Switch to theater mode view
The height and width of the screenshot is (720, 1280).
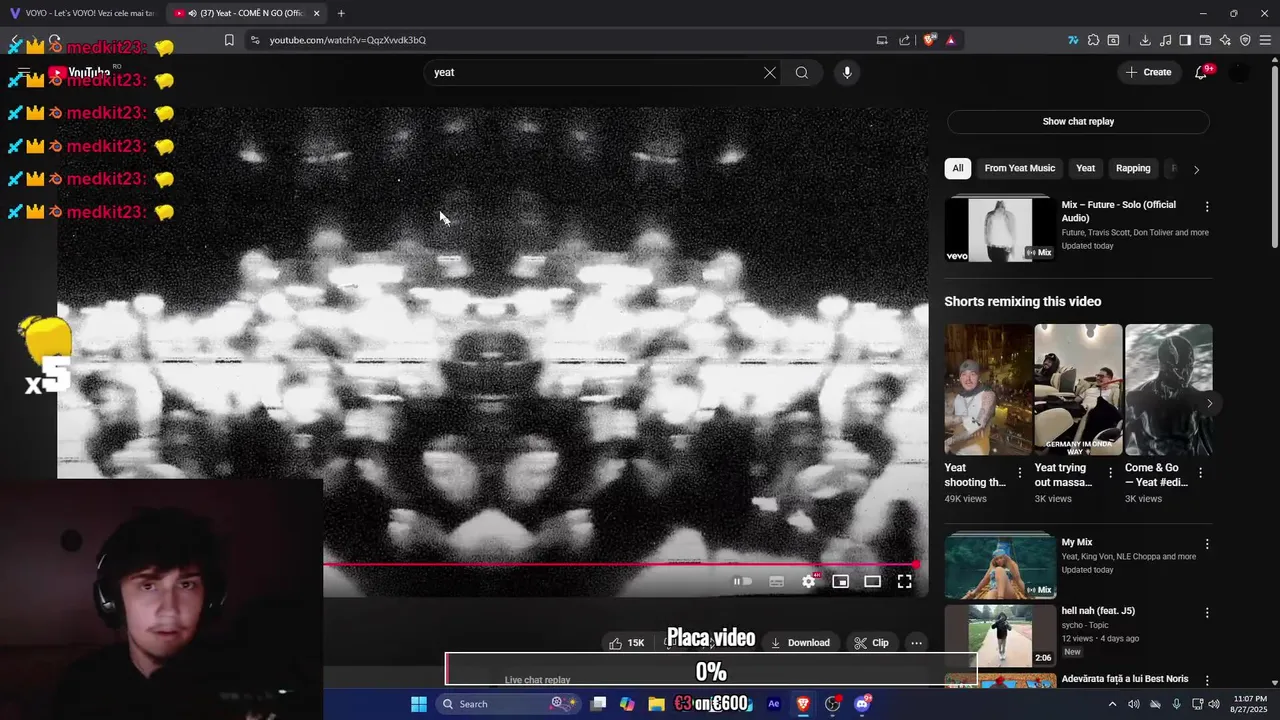(x=872, y=581)
